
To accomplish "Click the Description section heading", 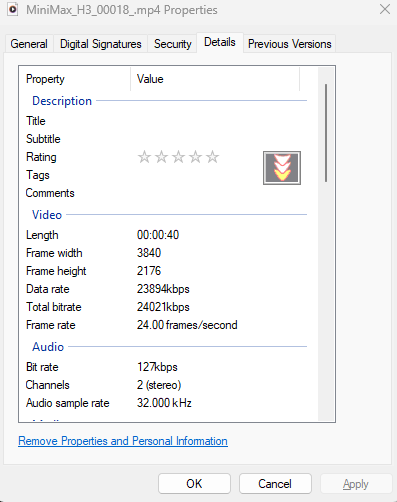I will tap(62, 101).
